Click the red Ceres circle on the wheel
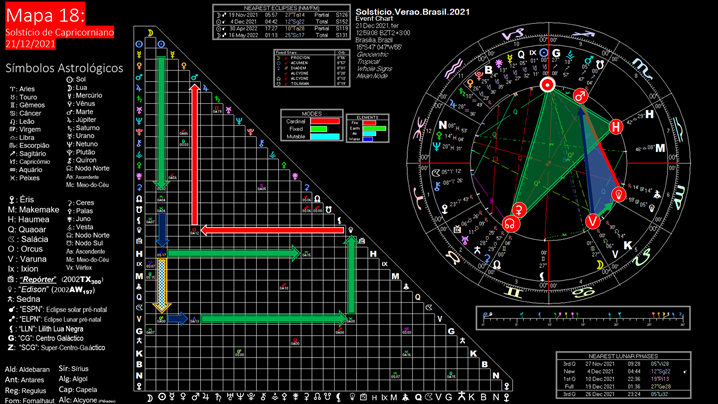Viewport: 718px width, 404px height. (519, 210)
